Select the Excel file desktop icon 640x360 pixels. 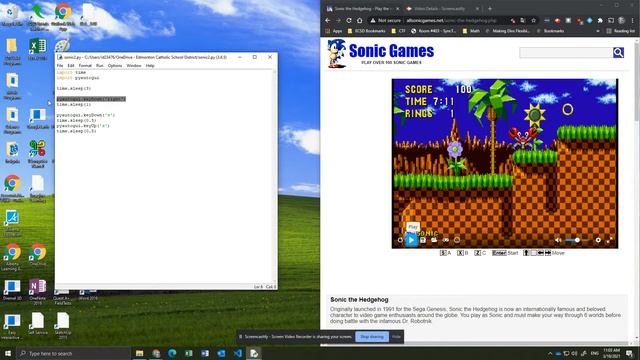click(38, 50)
